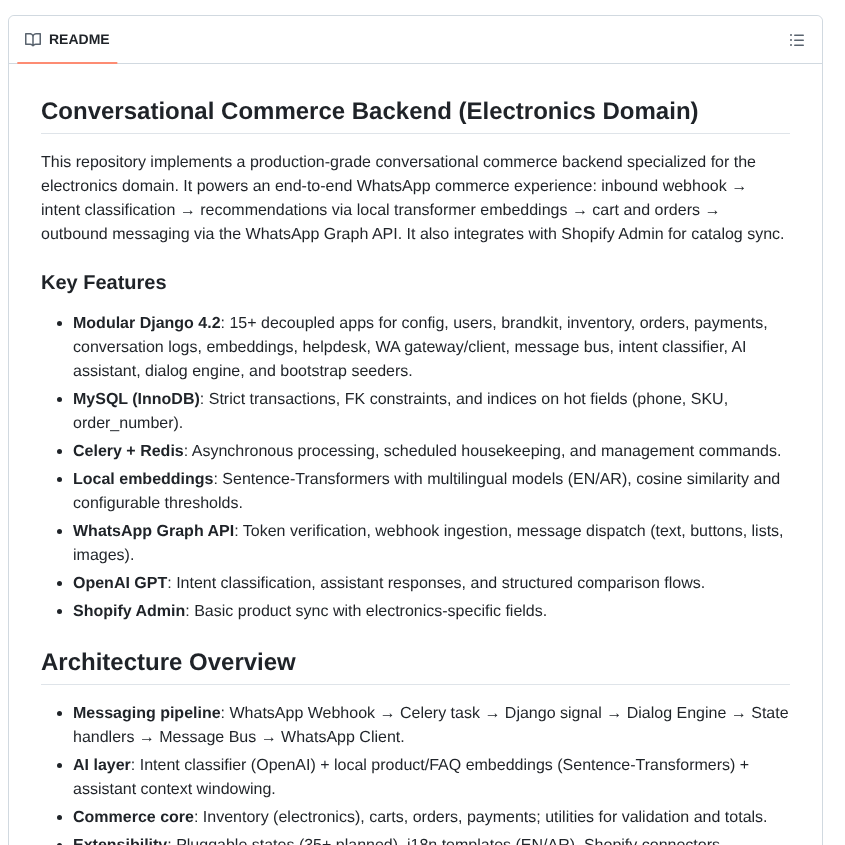
Task: Click the Shopify Admin bullet label
Action: [129, 611]
